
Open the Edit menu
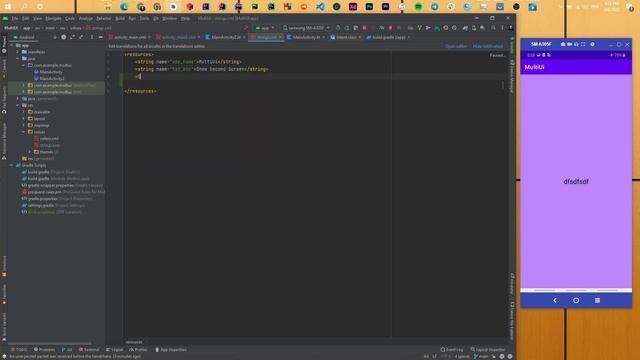[25, 18]
